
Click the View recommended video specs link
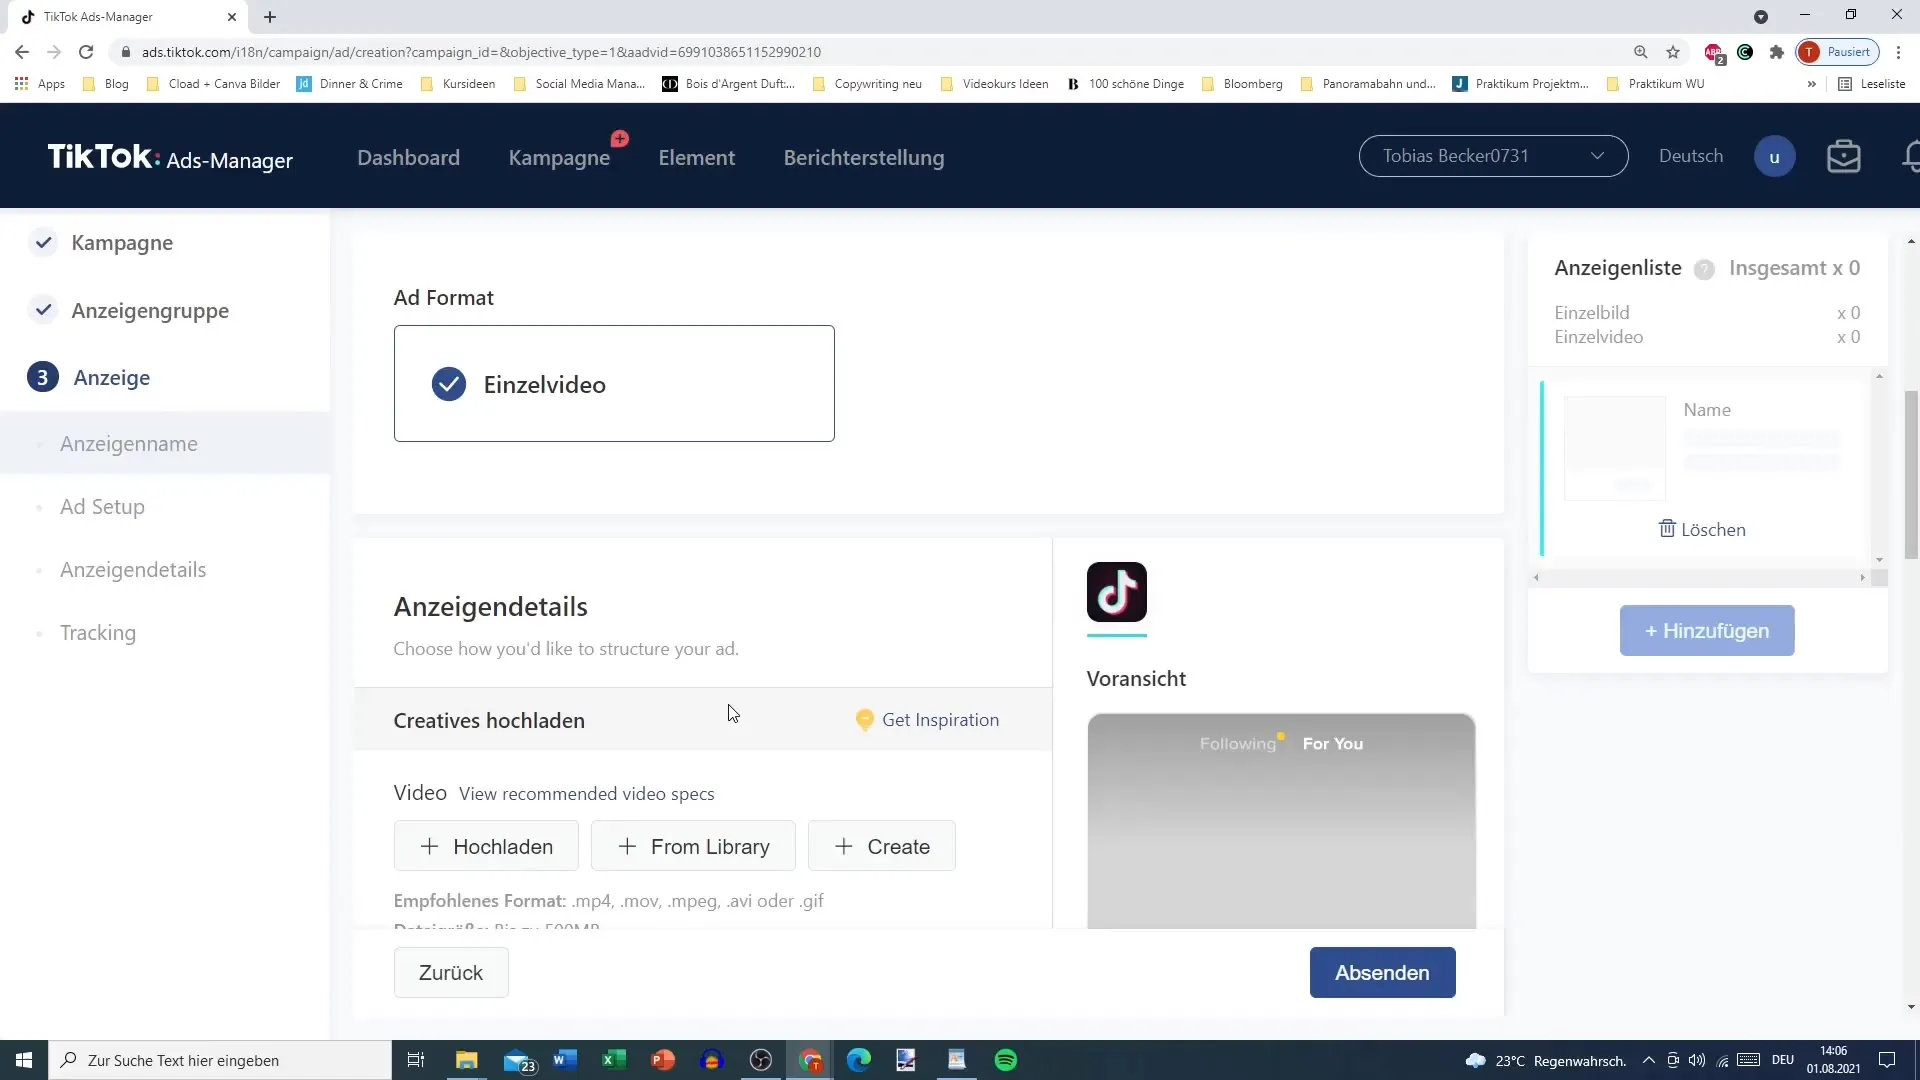[587, 793]
